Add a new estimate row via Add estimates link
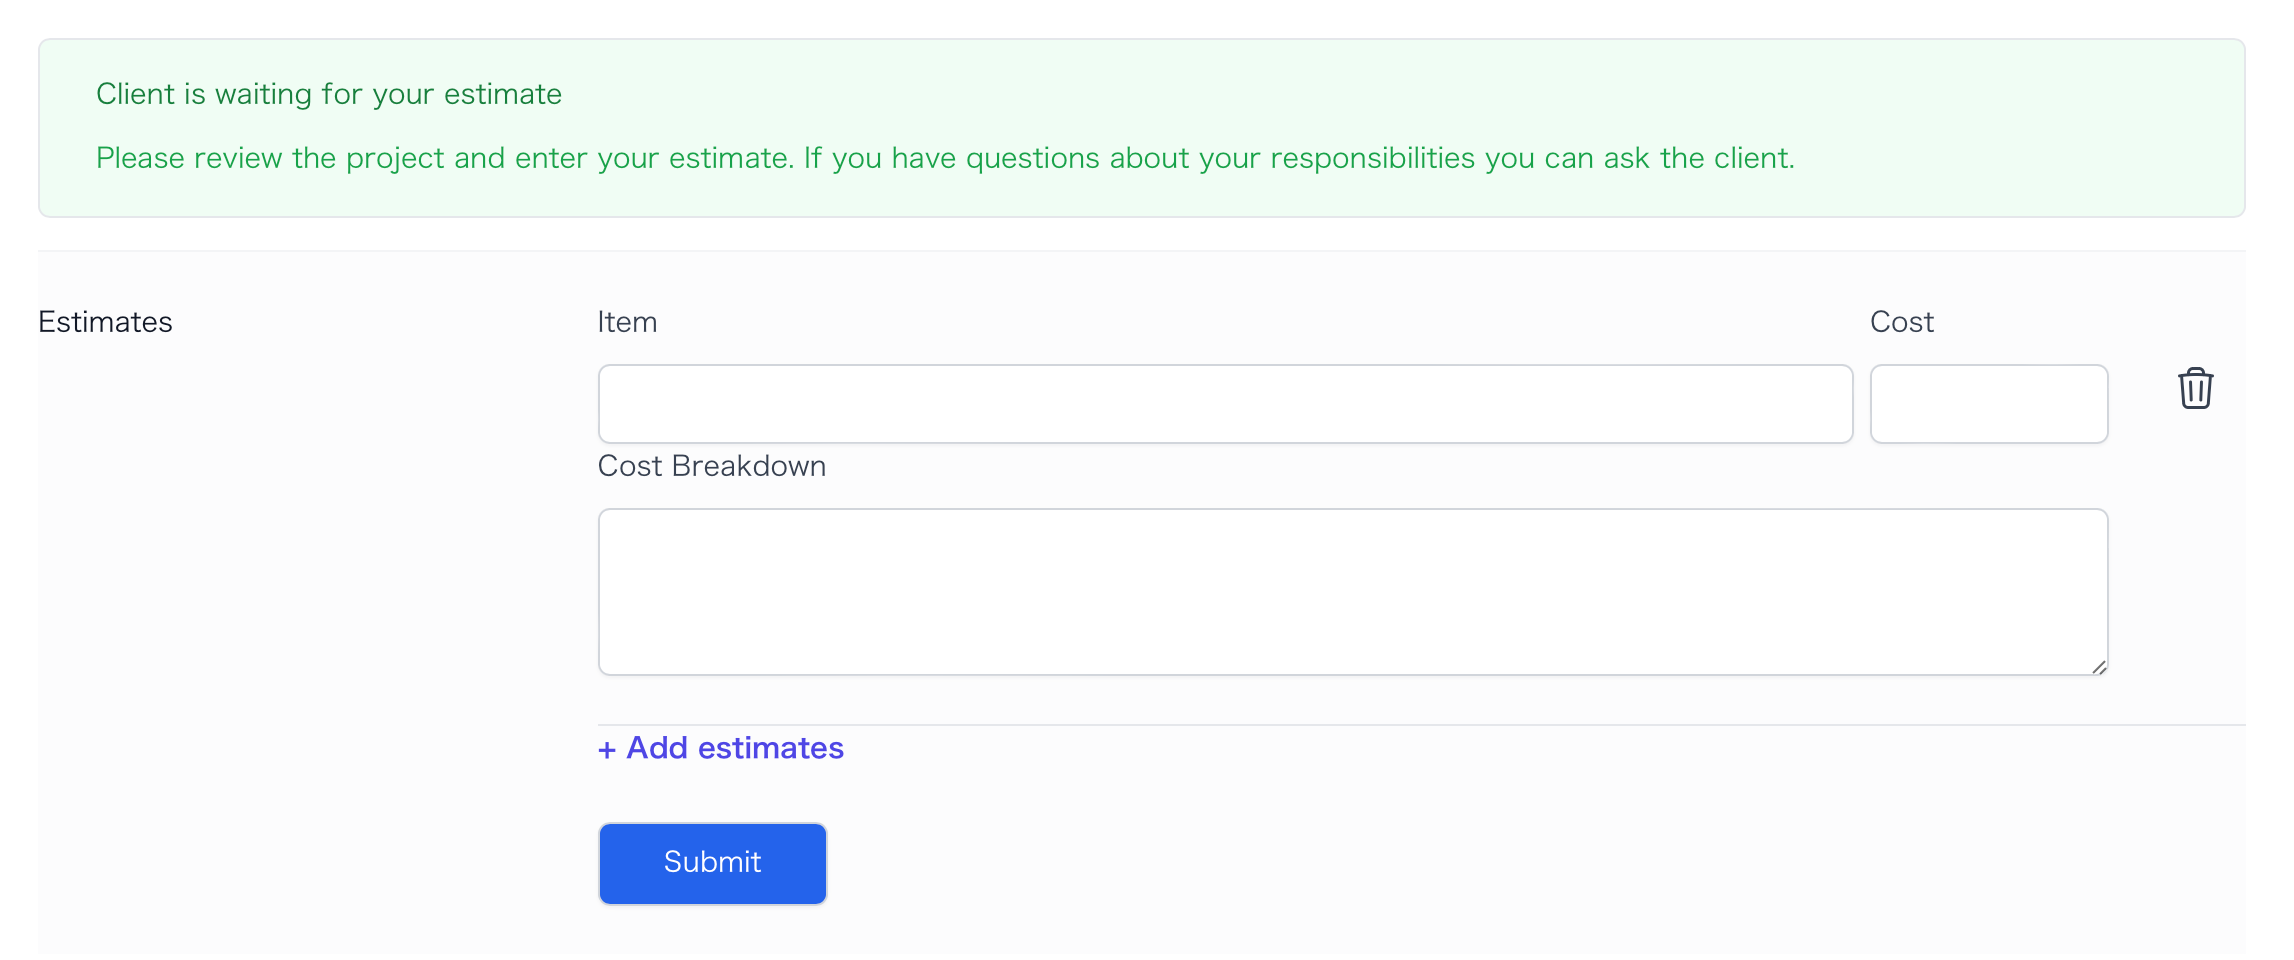This screenshot has width=2294, height=960. pos(720,748)
